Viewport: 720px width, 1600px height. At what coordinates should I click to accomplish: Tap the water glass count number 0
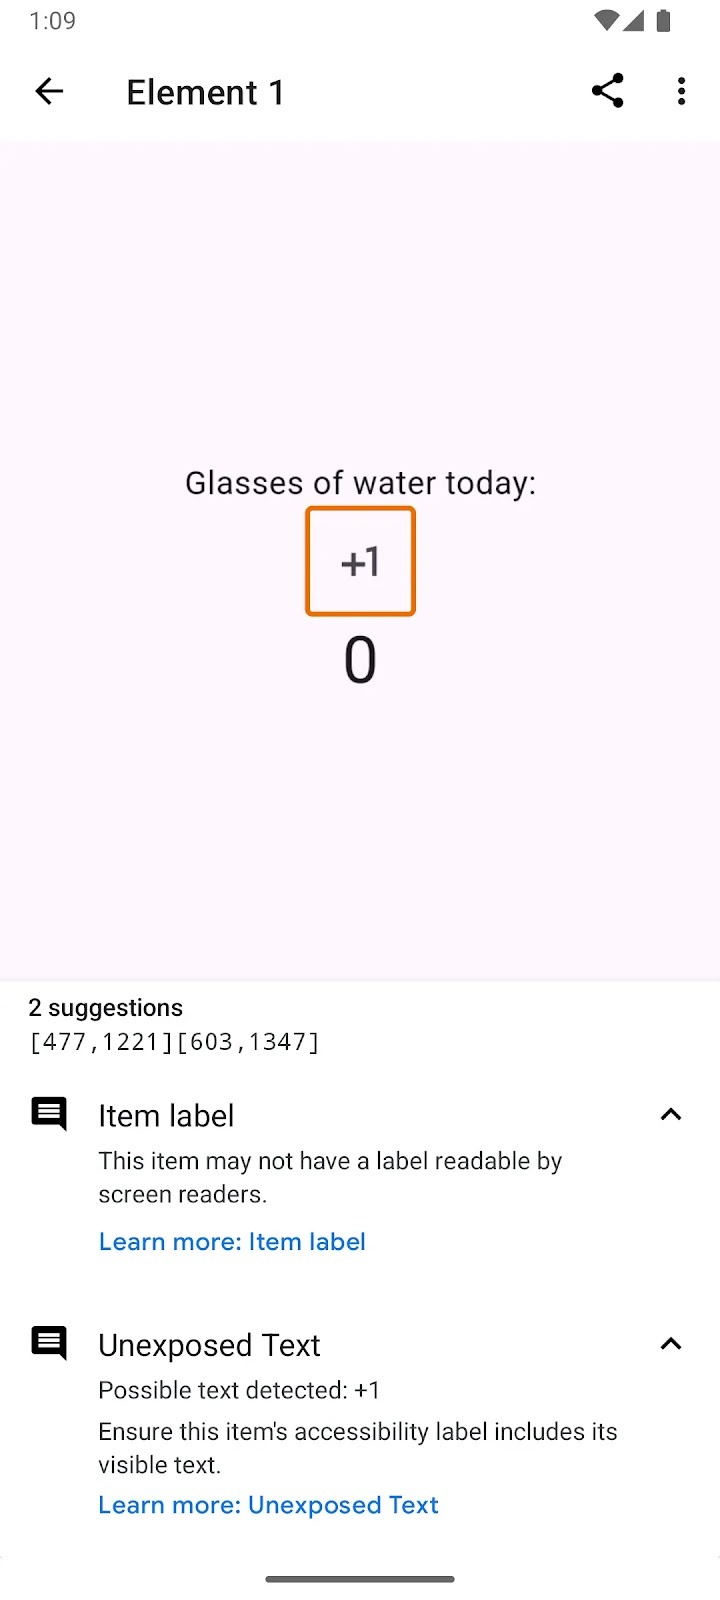tap(360, 661)
